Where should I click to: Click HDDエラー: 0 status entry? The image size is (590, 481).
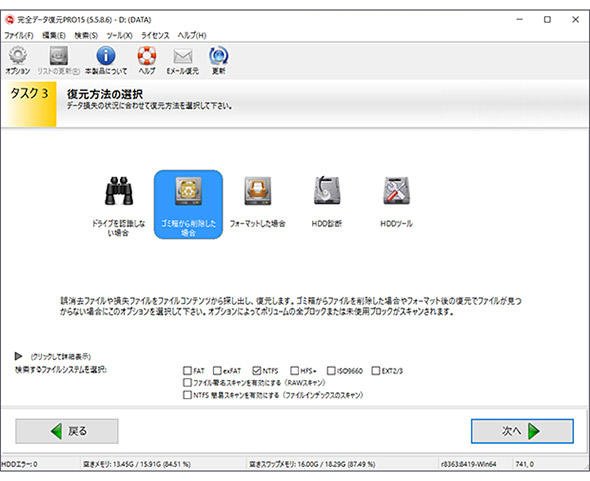coord(20,464)
